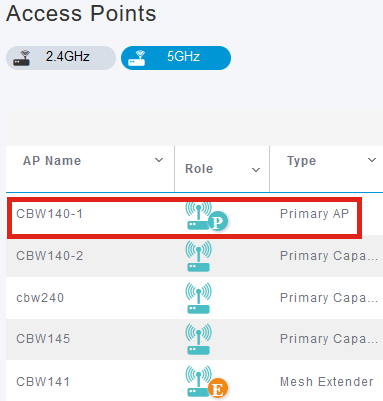Switch to the 2.4GHz radio view
Viewport: 383px width, 401px height.
[x=61, y=58]
